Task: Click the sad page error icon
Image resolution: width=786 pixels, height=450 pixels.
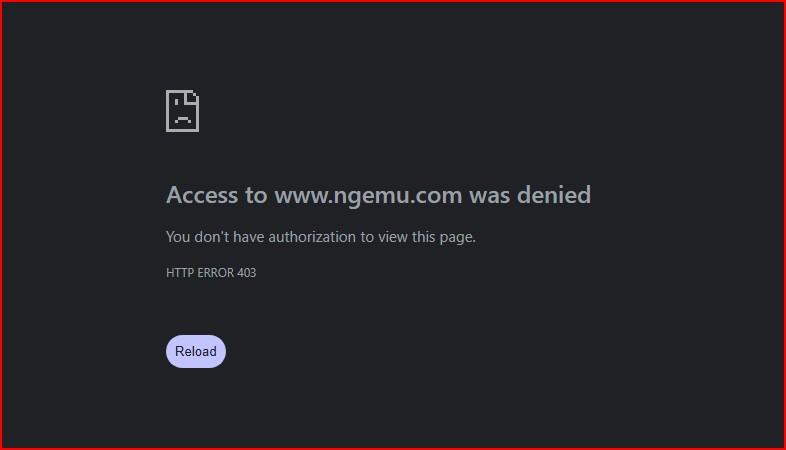Action: 182,111
